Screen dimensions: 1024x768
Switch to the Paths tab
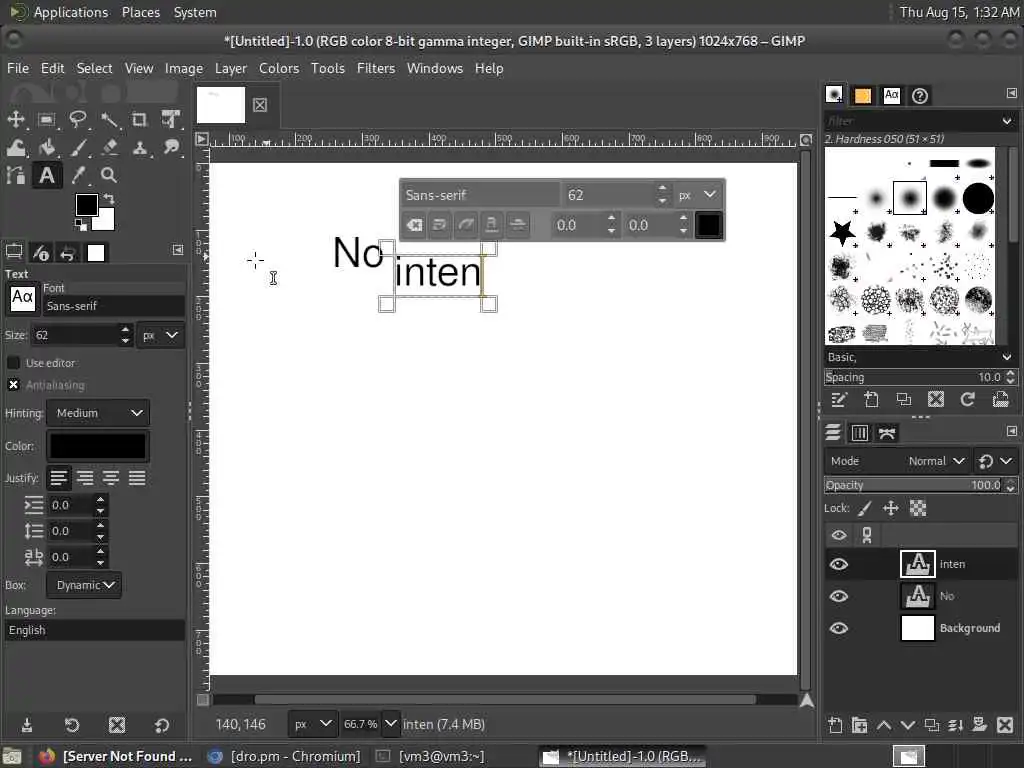click(x=887, y=433)
